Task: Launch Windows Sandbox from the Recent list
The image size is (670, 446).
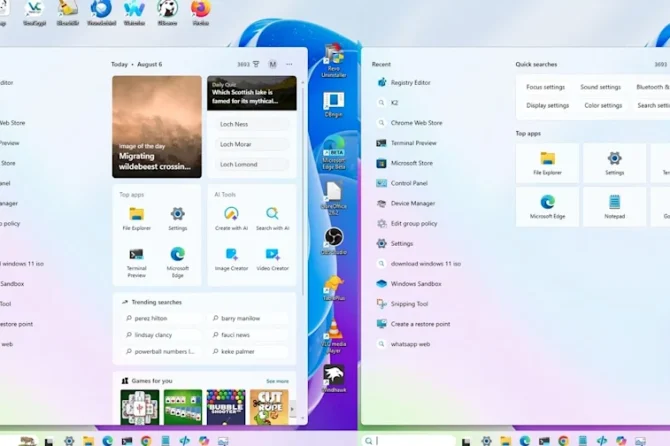Action: click(409, 284)
